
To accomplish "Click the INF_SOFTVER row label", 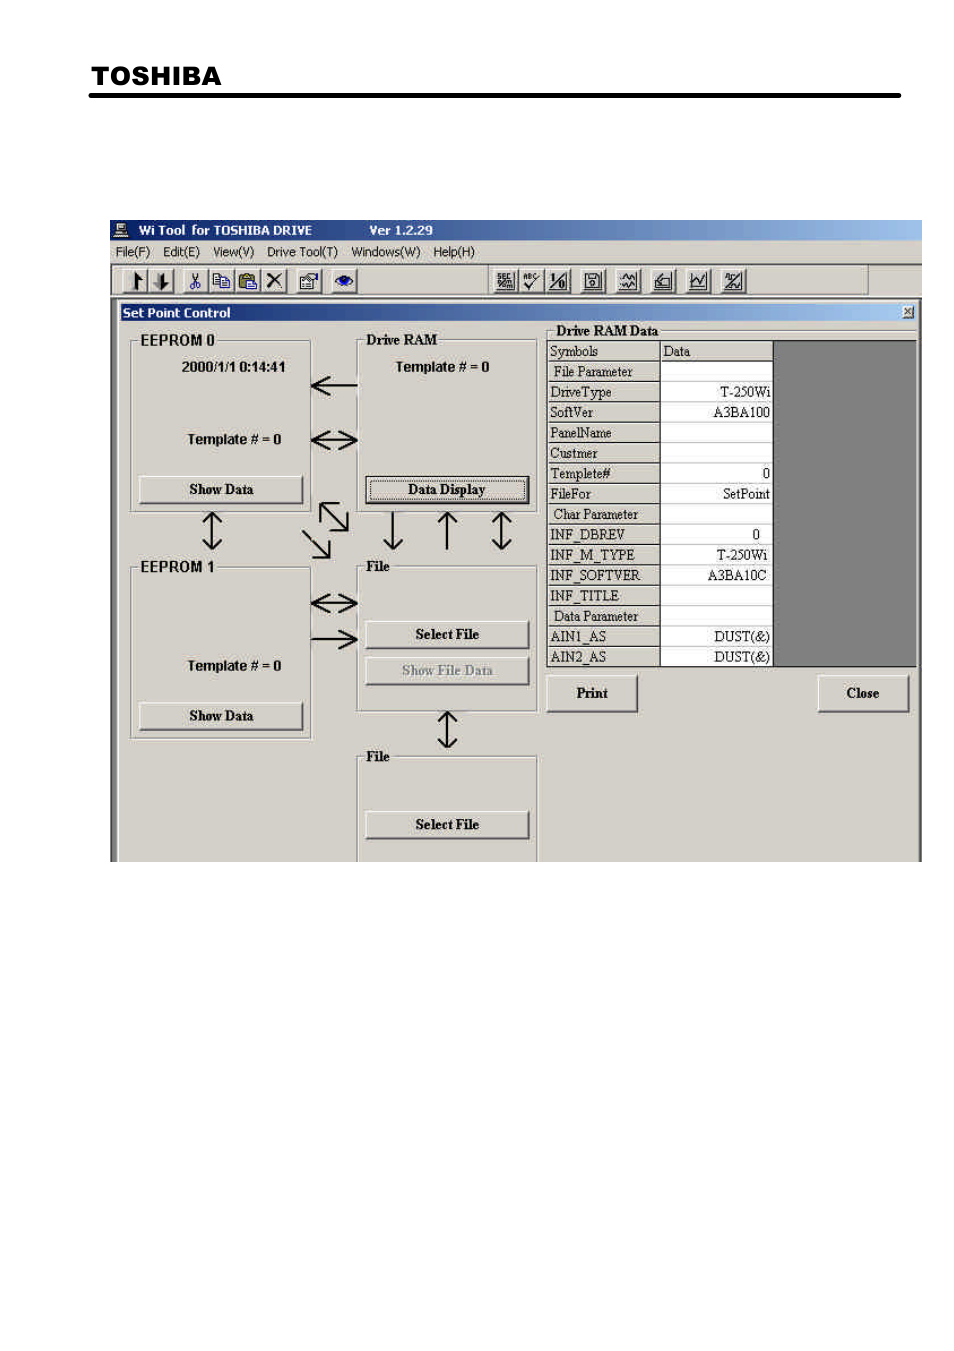I will point(603,575).
